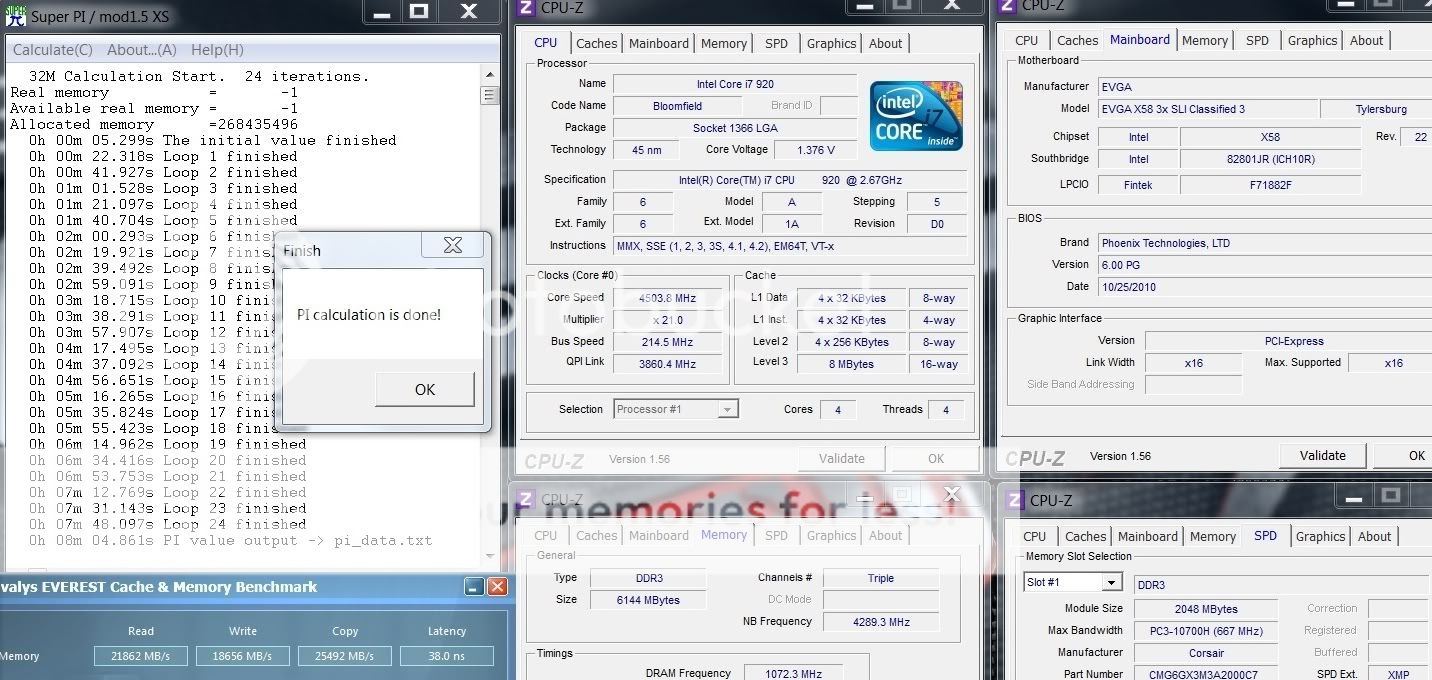Switch to Graphics tab in the SPD window
The height and width of the screenshot is (680, 1432).
(x=1320, y=536)
